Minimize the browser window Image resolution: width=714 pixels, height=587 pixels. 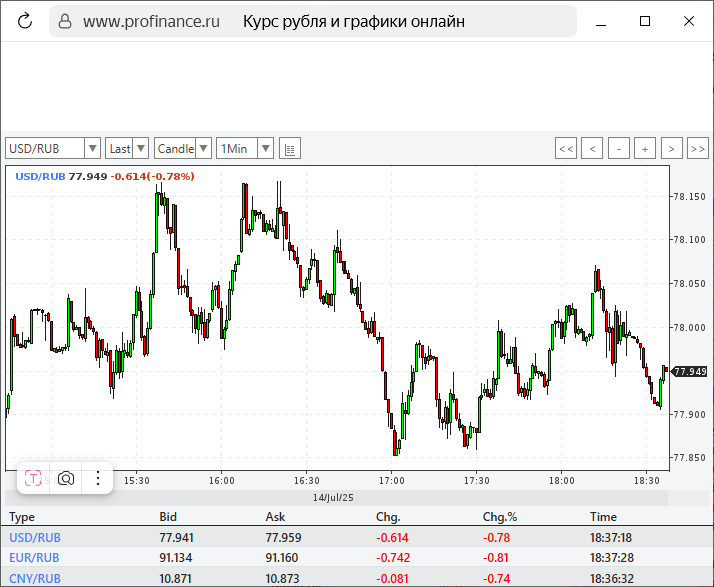pos(601,23)
